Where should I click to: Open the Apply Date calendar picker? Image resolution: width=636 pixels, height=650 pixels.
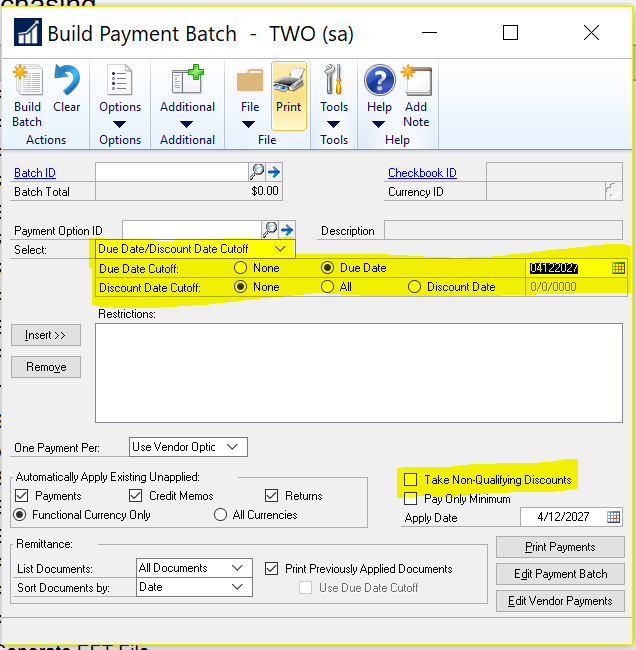tap(614, 517)
